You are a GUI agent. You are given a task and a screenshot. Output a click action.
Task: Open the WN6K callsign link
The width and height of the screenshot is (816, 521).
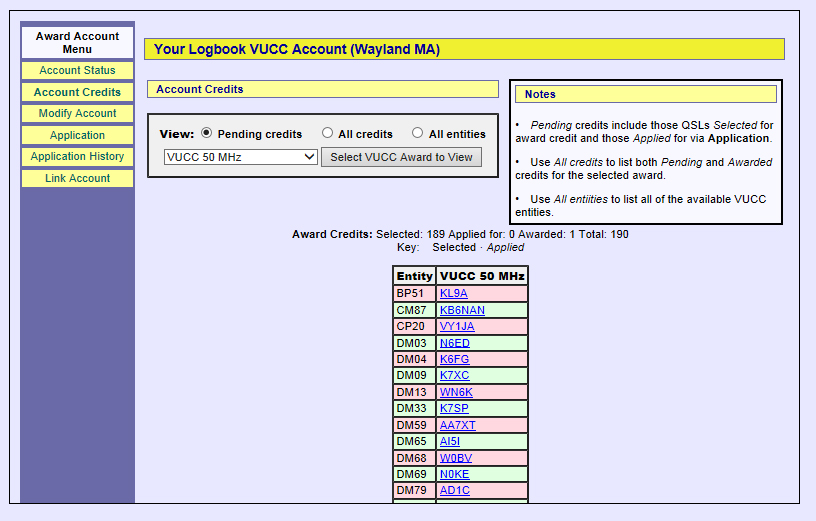tap(456, 392)
